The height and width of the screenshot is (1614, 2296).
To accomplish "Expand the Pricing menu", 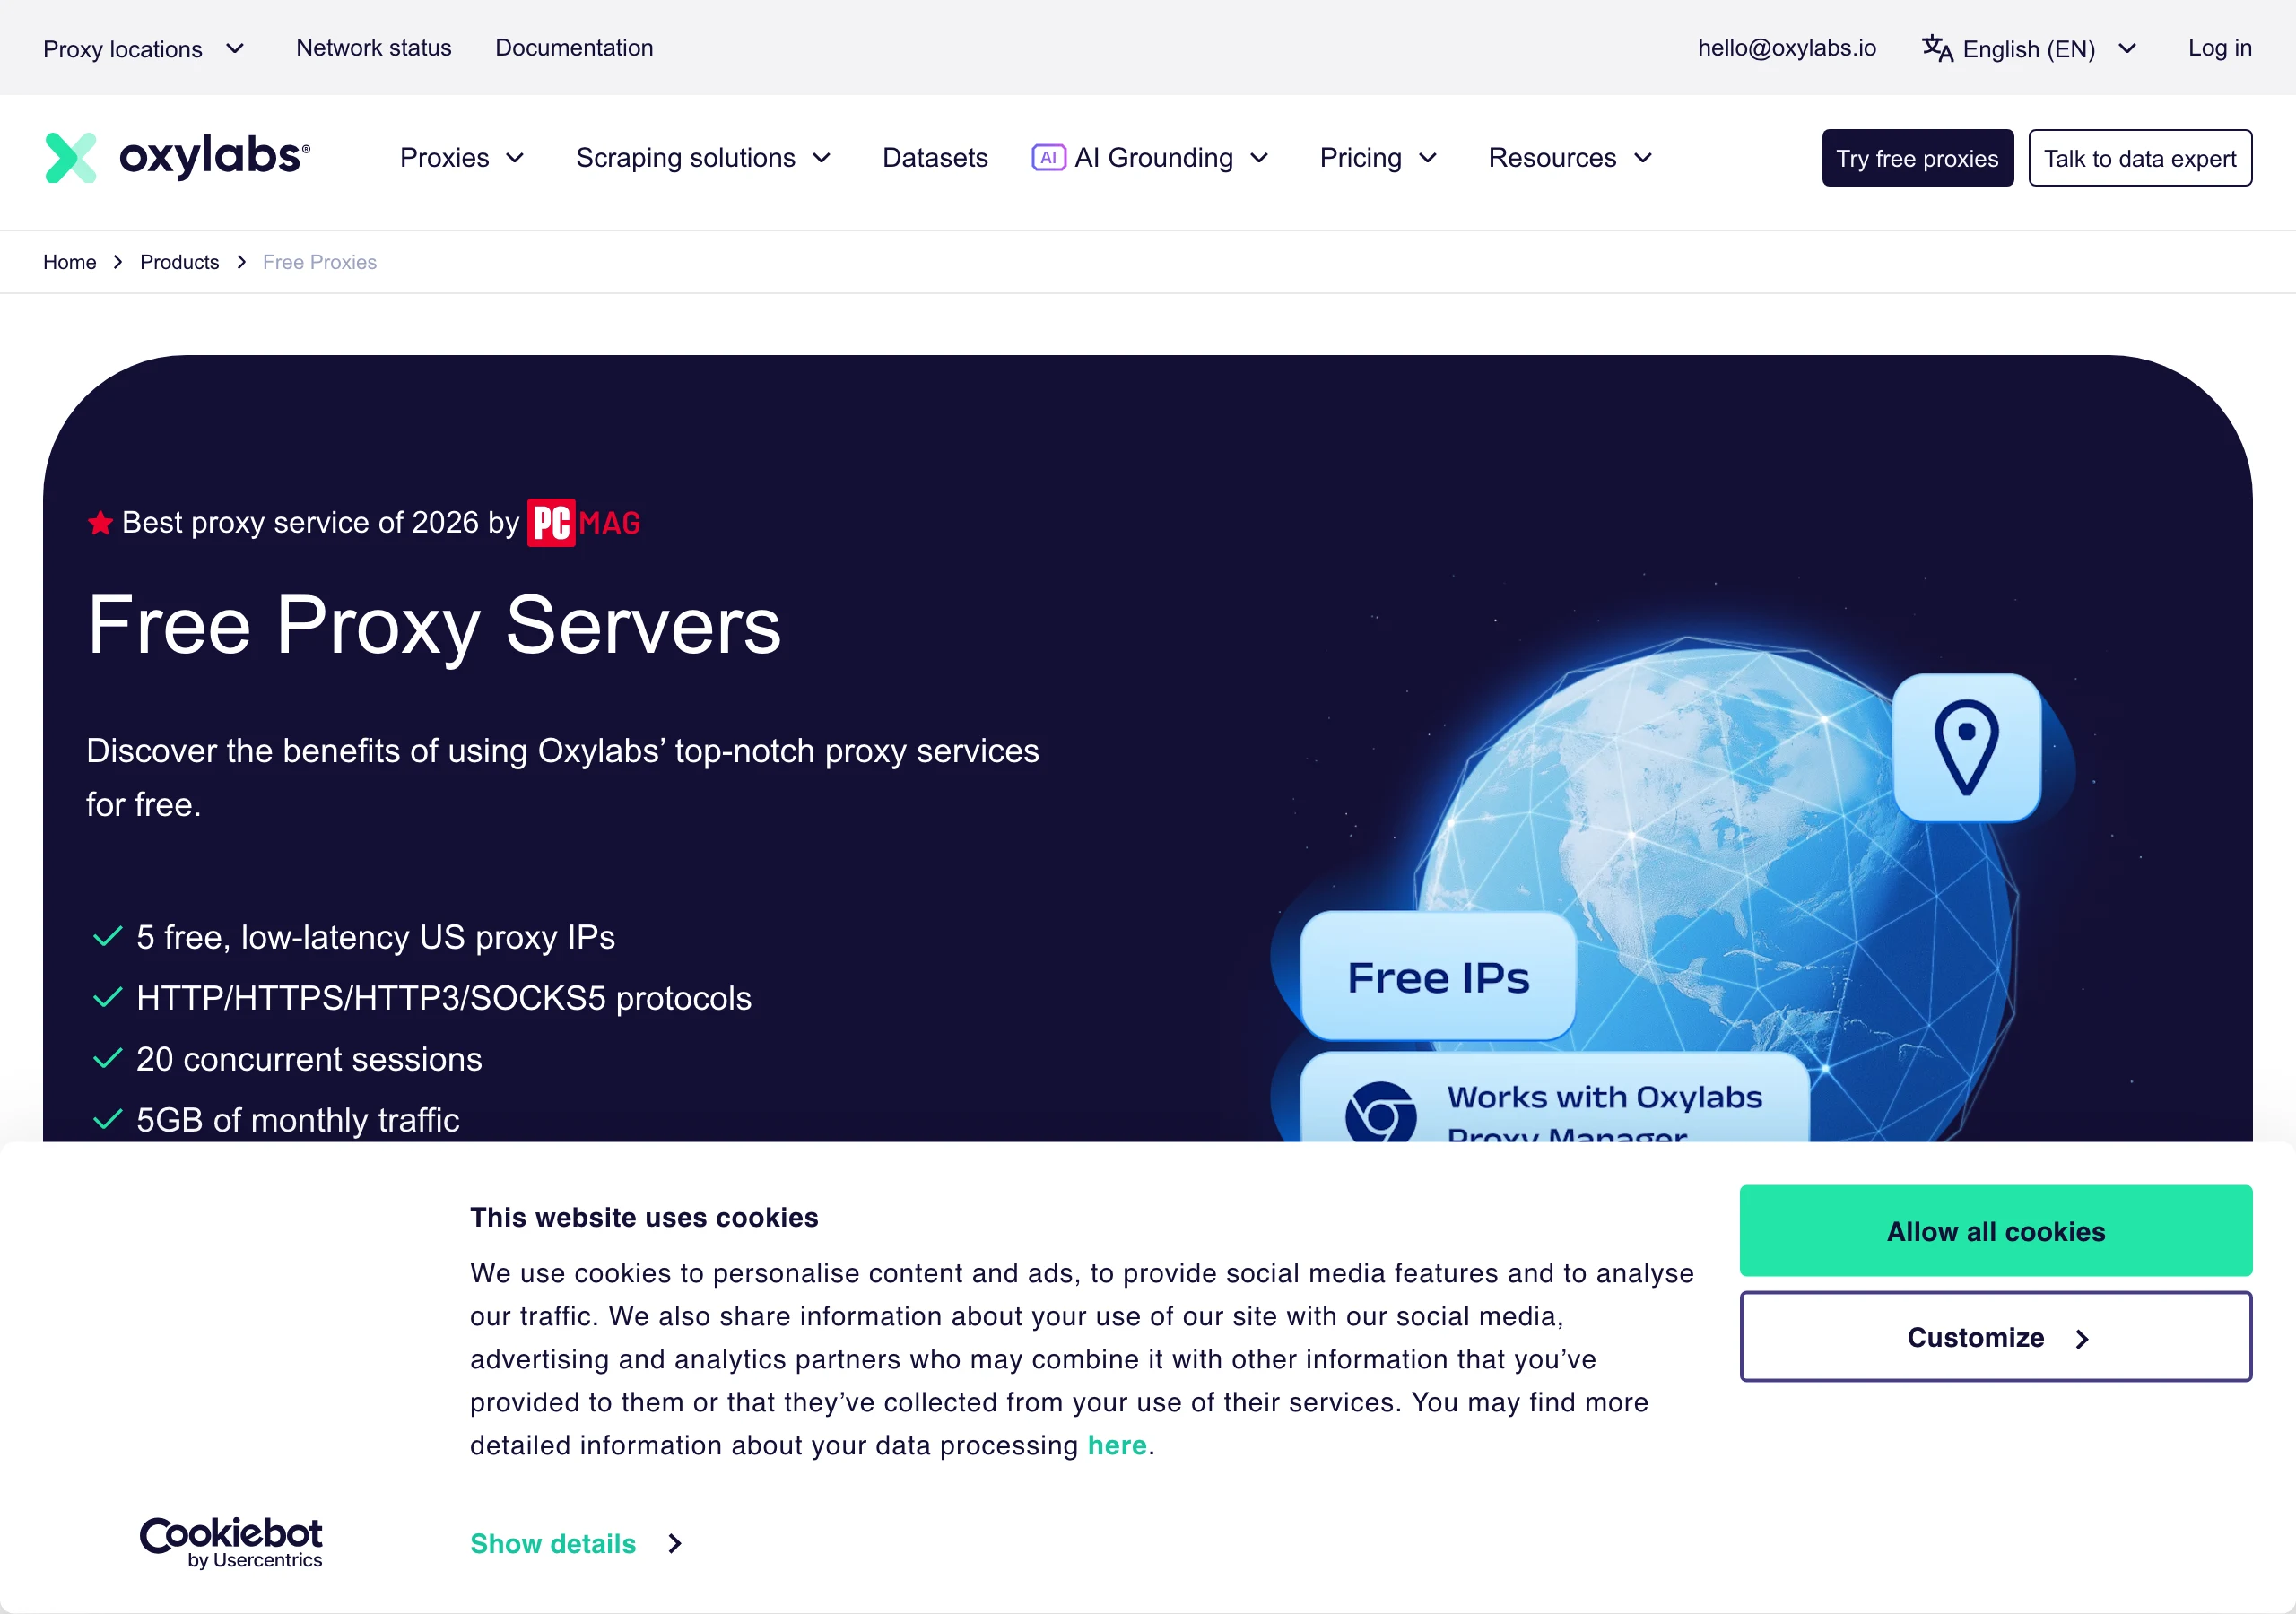I will point(1379,157).
